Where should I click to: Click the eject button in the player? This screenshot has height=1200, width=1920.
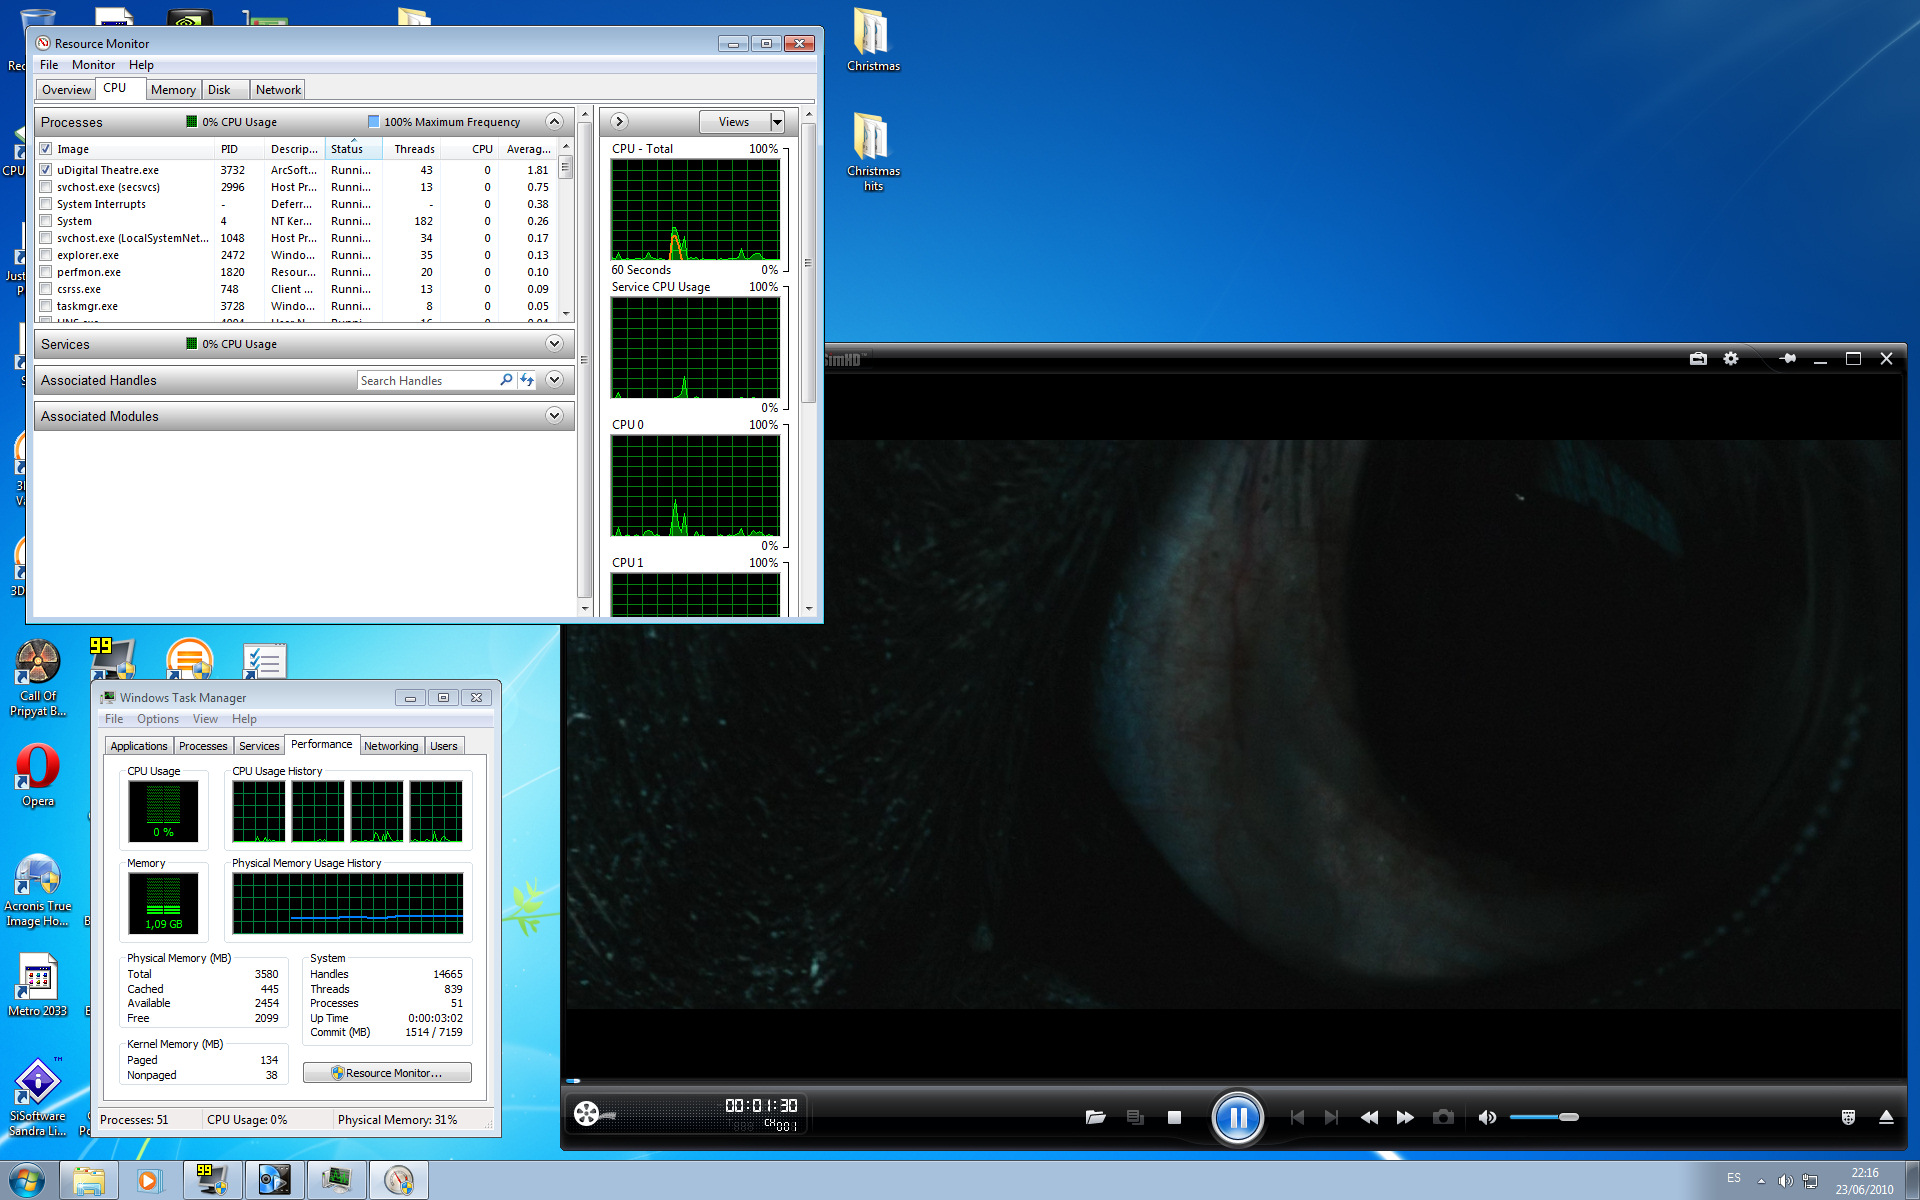[1886, 1117]
